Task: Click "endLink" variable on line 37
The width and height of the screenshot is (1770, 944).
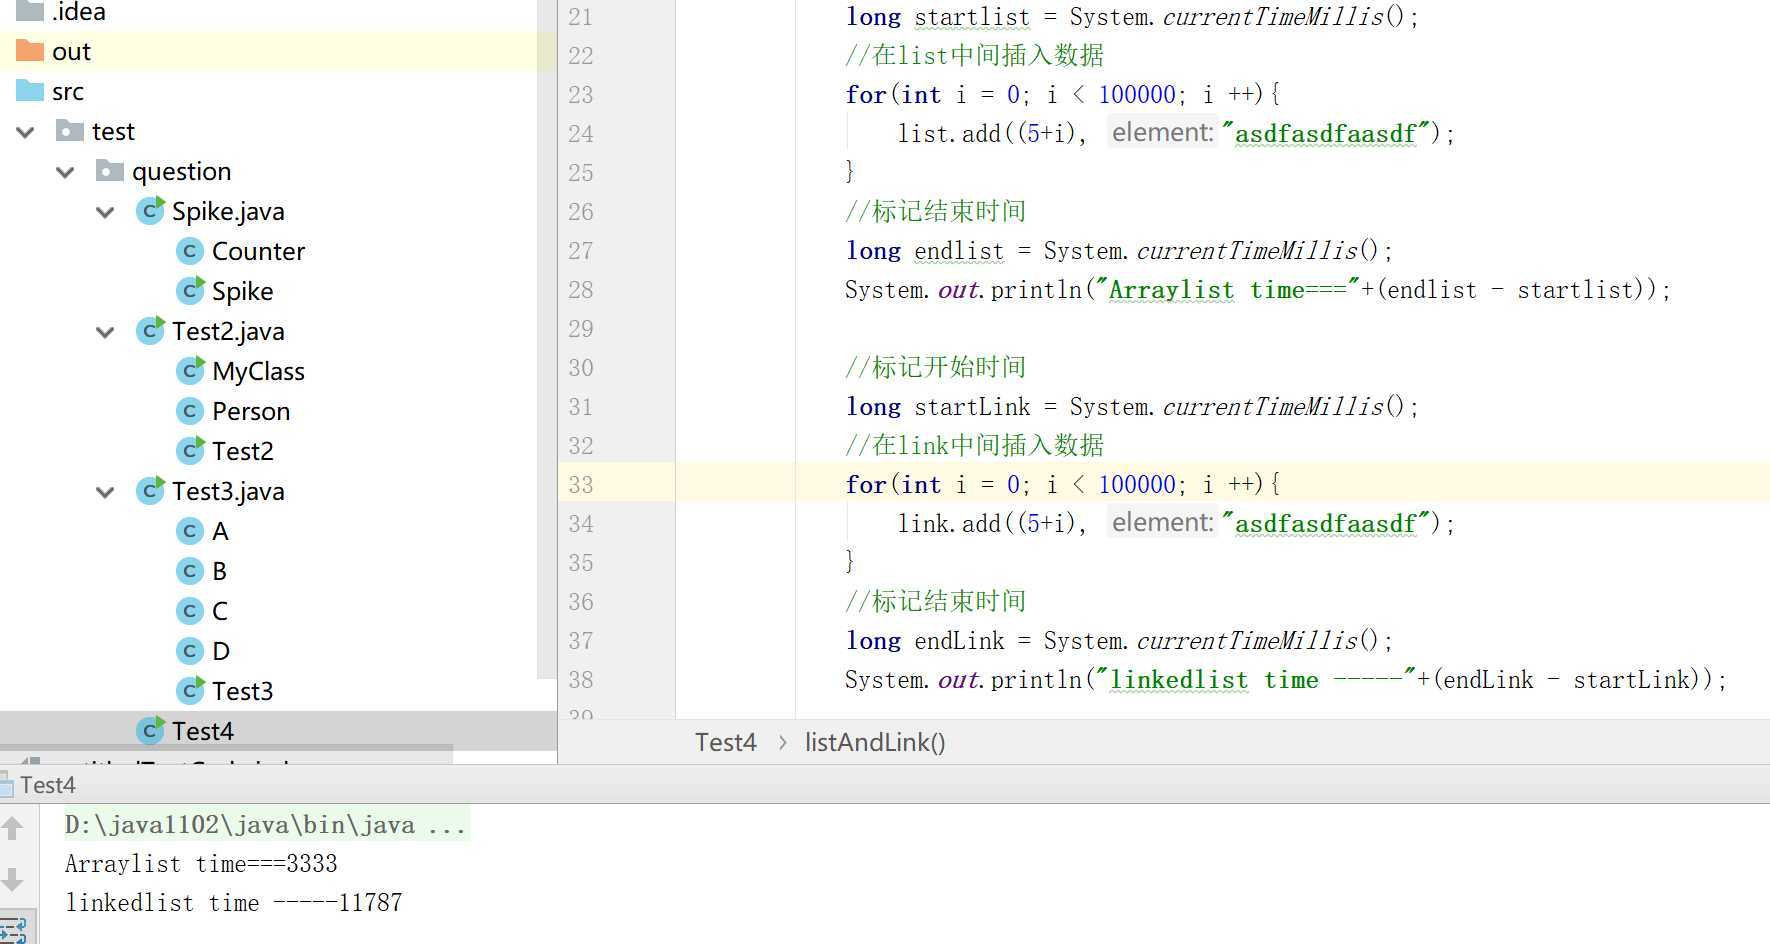Action: click(x=959, y=641)
